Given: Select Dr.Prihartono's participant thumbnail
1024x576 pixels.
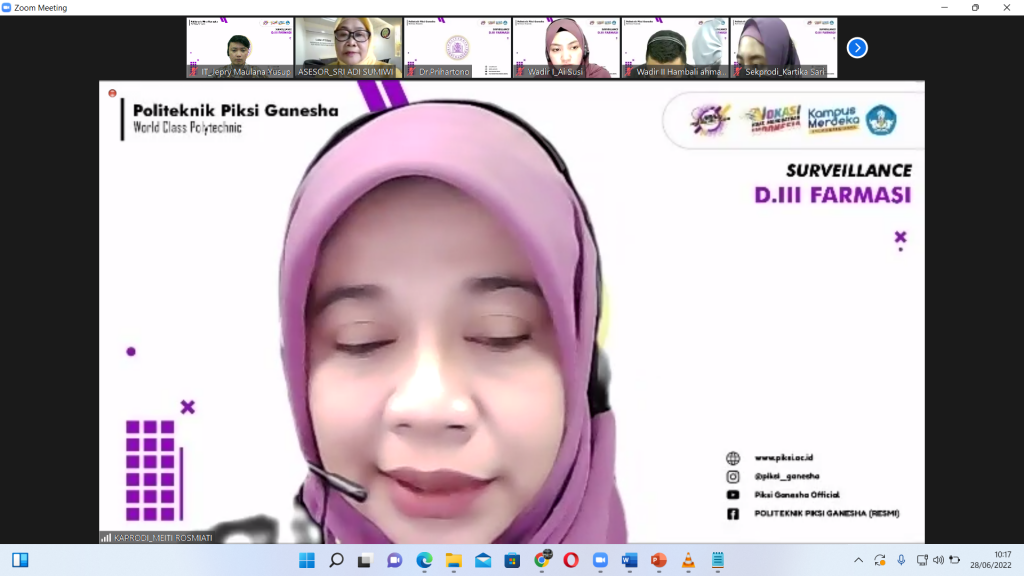Looking at the screenshot, I should [457, 48].
